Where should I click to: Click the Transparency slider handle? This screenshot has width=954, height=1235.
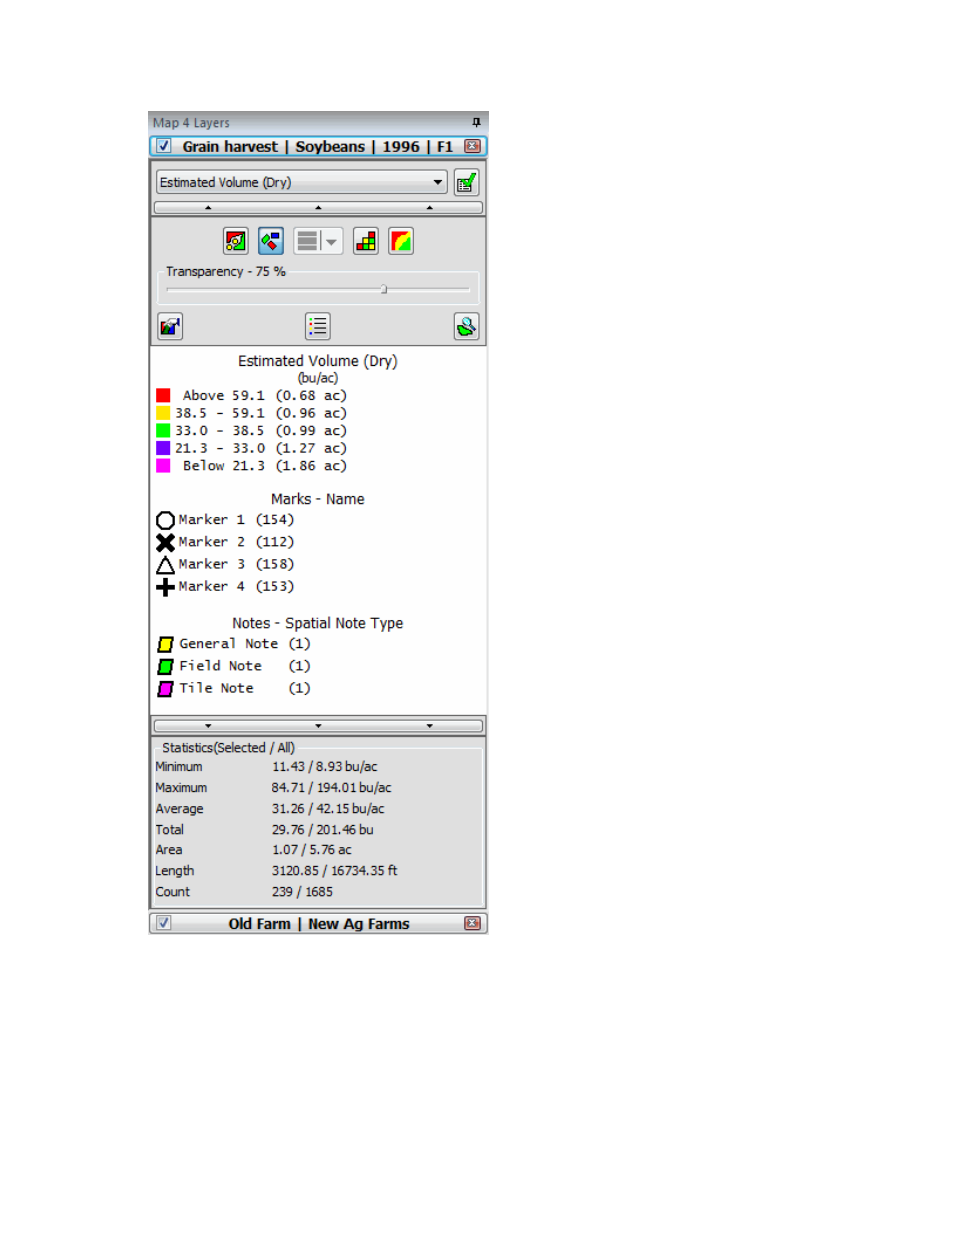[x=384, y=289]
